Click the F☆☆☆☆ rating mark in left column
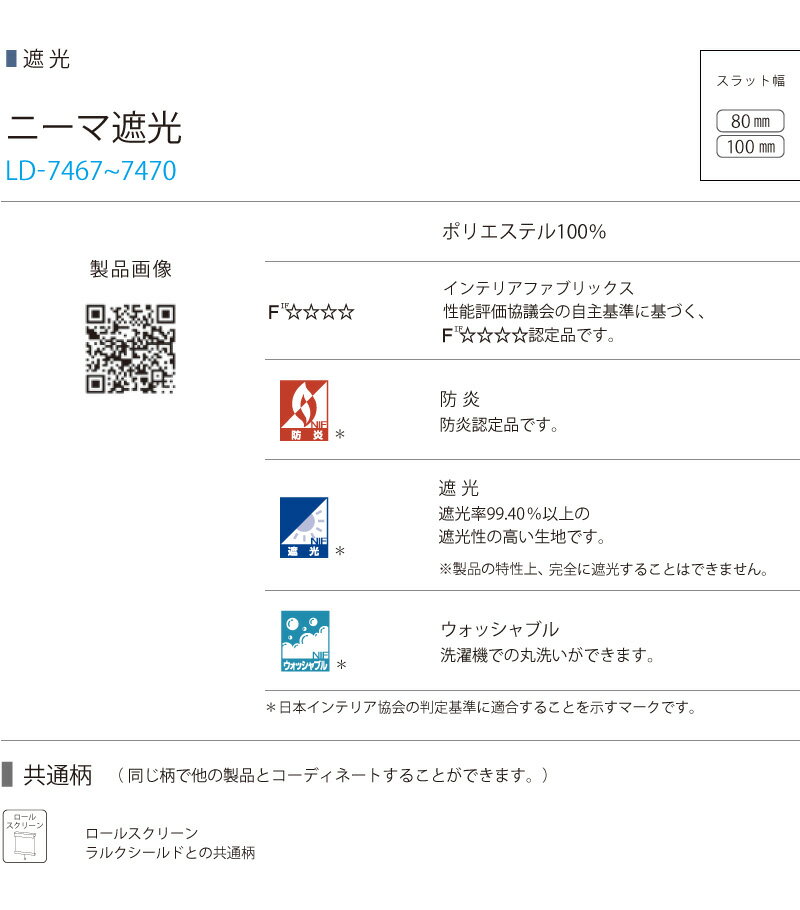The width and height of the screenshot is (800, 910). tap(311, 312)
